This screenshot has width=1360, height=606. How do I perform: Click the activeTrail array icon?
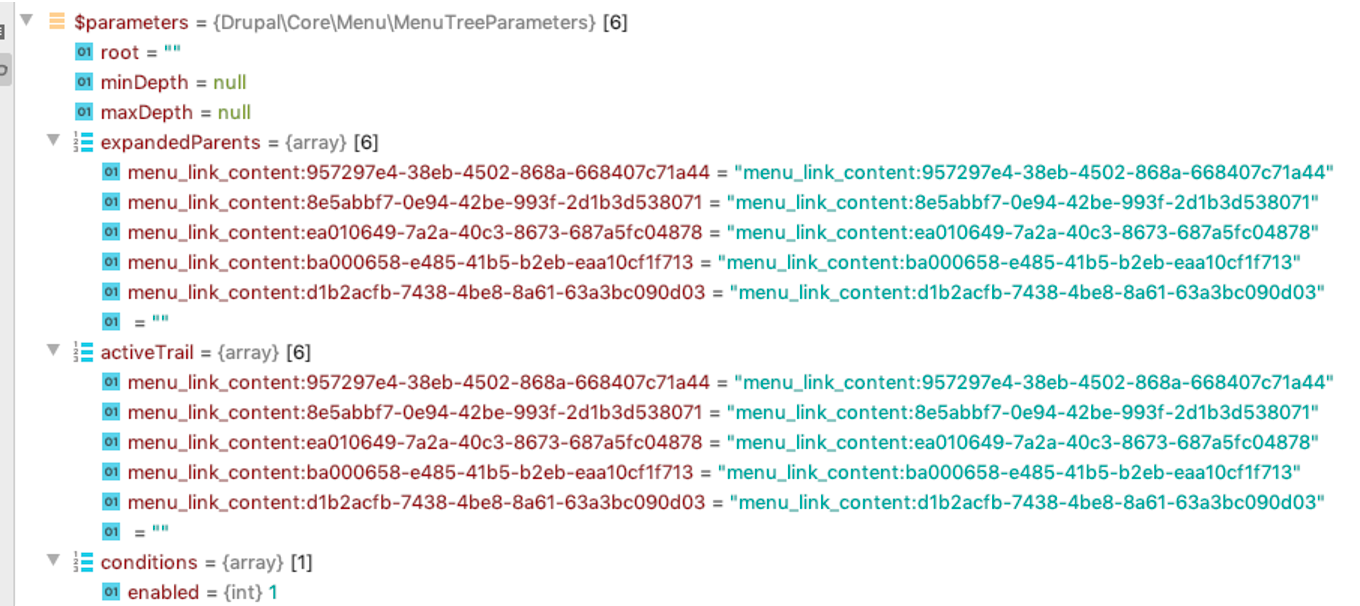pyautogui.click(x=84, y=352)
